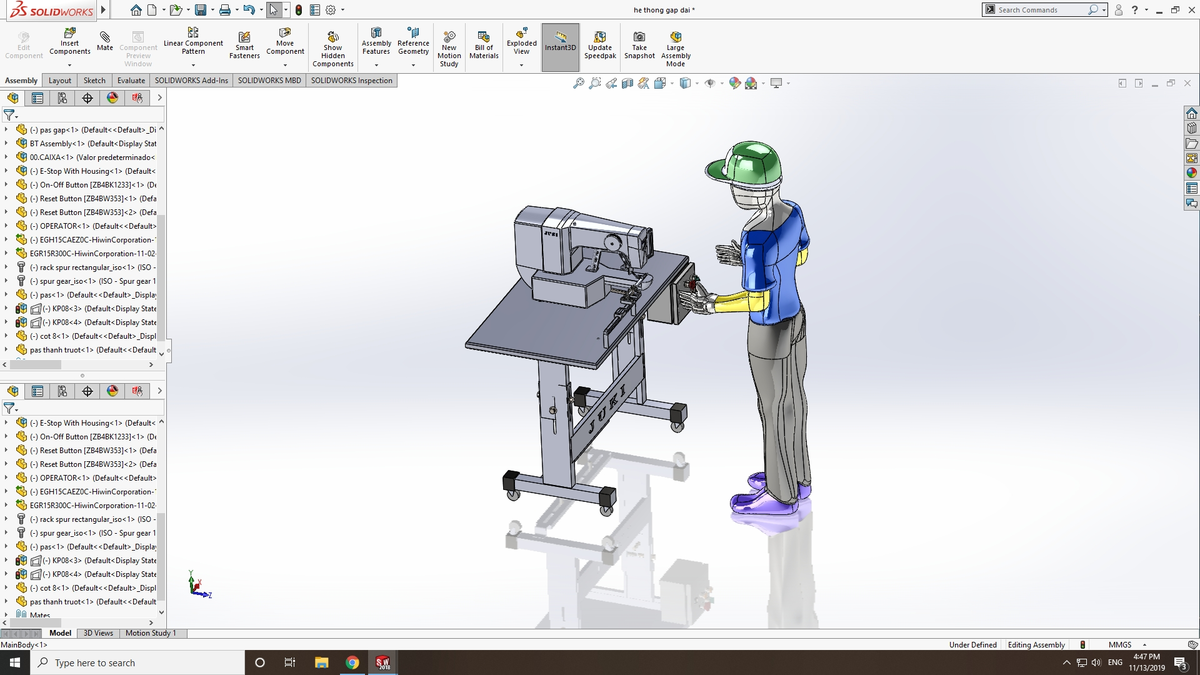Toggle the Instant3D button
The width and height of the screenshot is (1200, 675).
pyautogui.click(x=560, y=47)
